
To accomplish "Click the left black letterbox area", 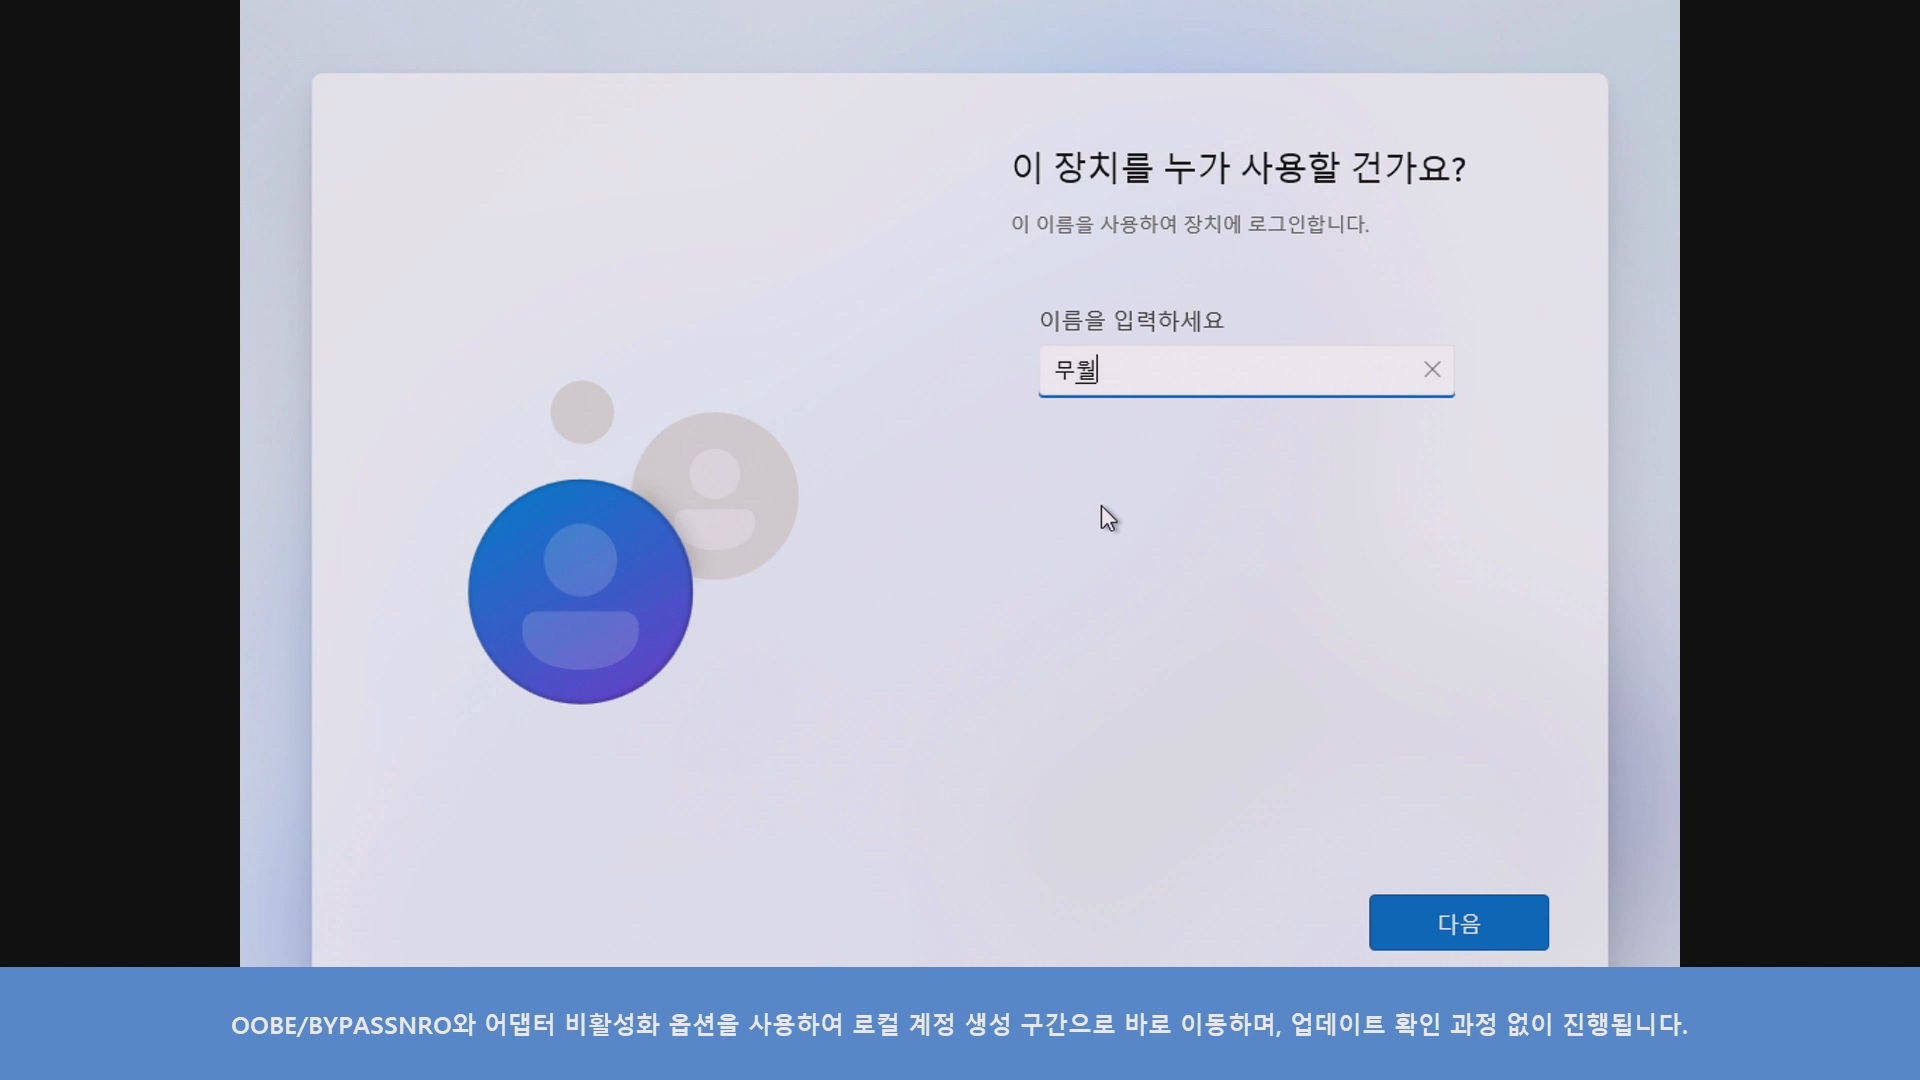I will 118,480.
